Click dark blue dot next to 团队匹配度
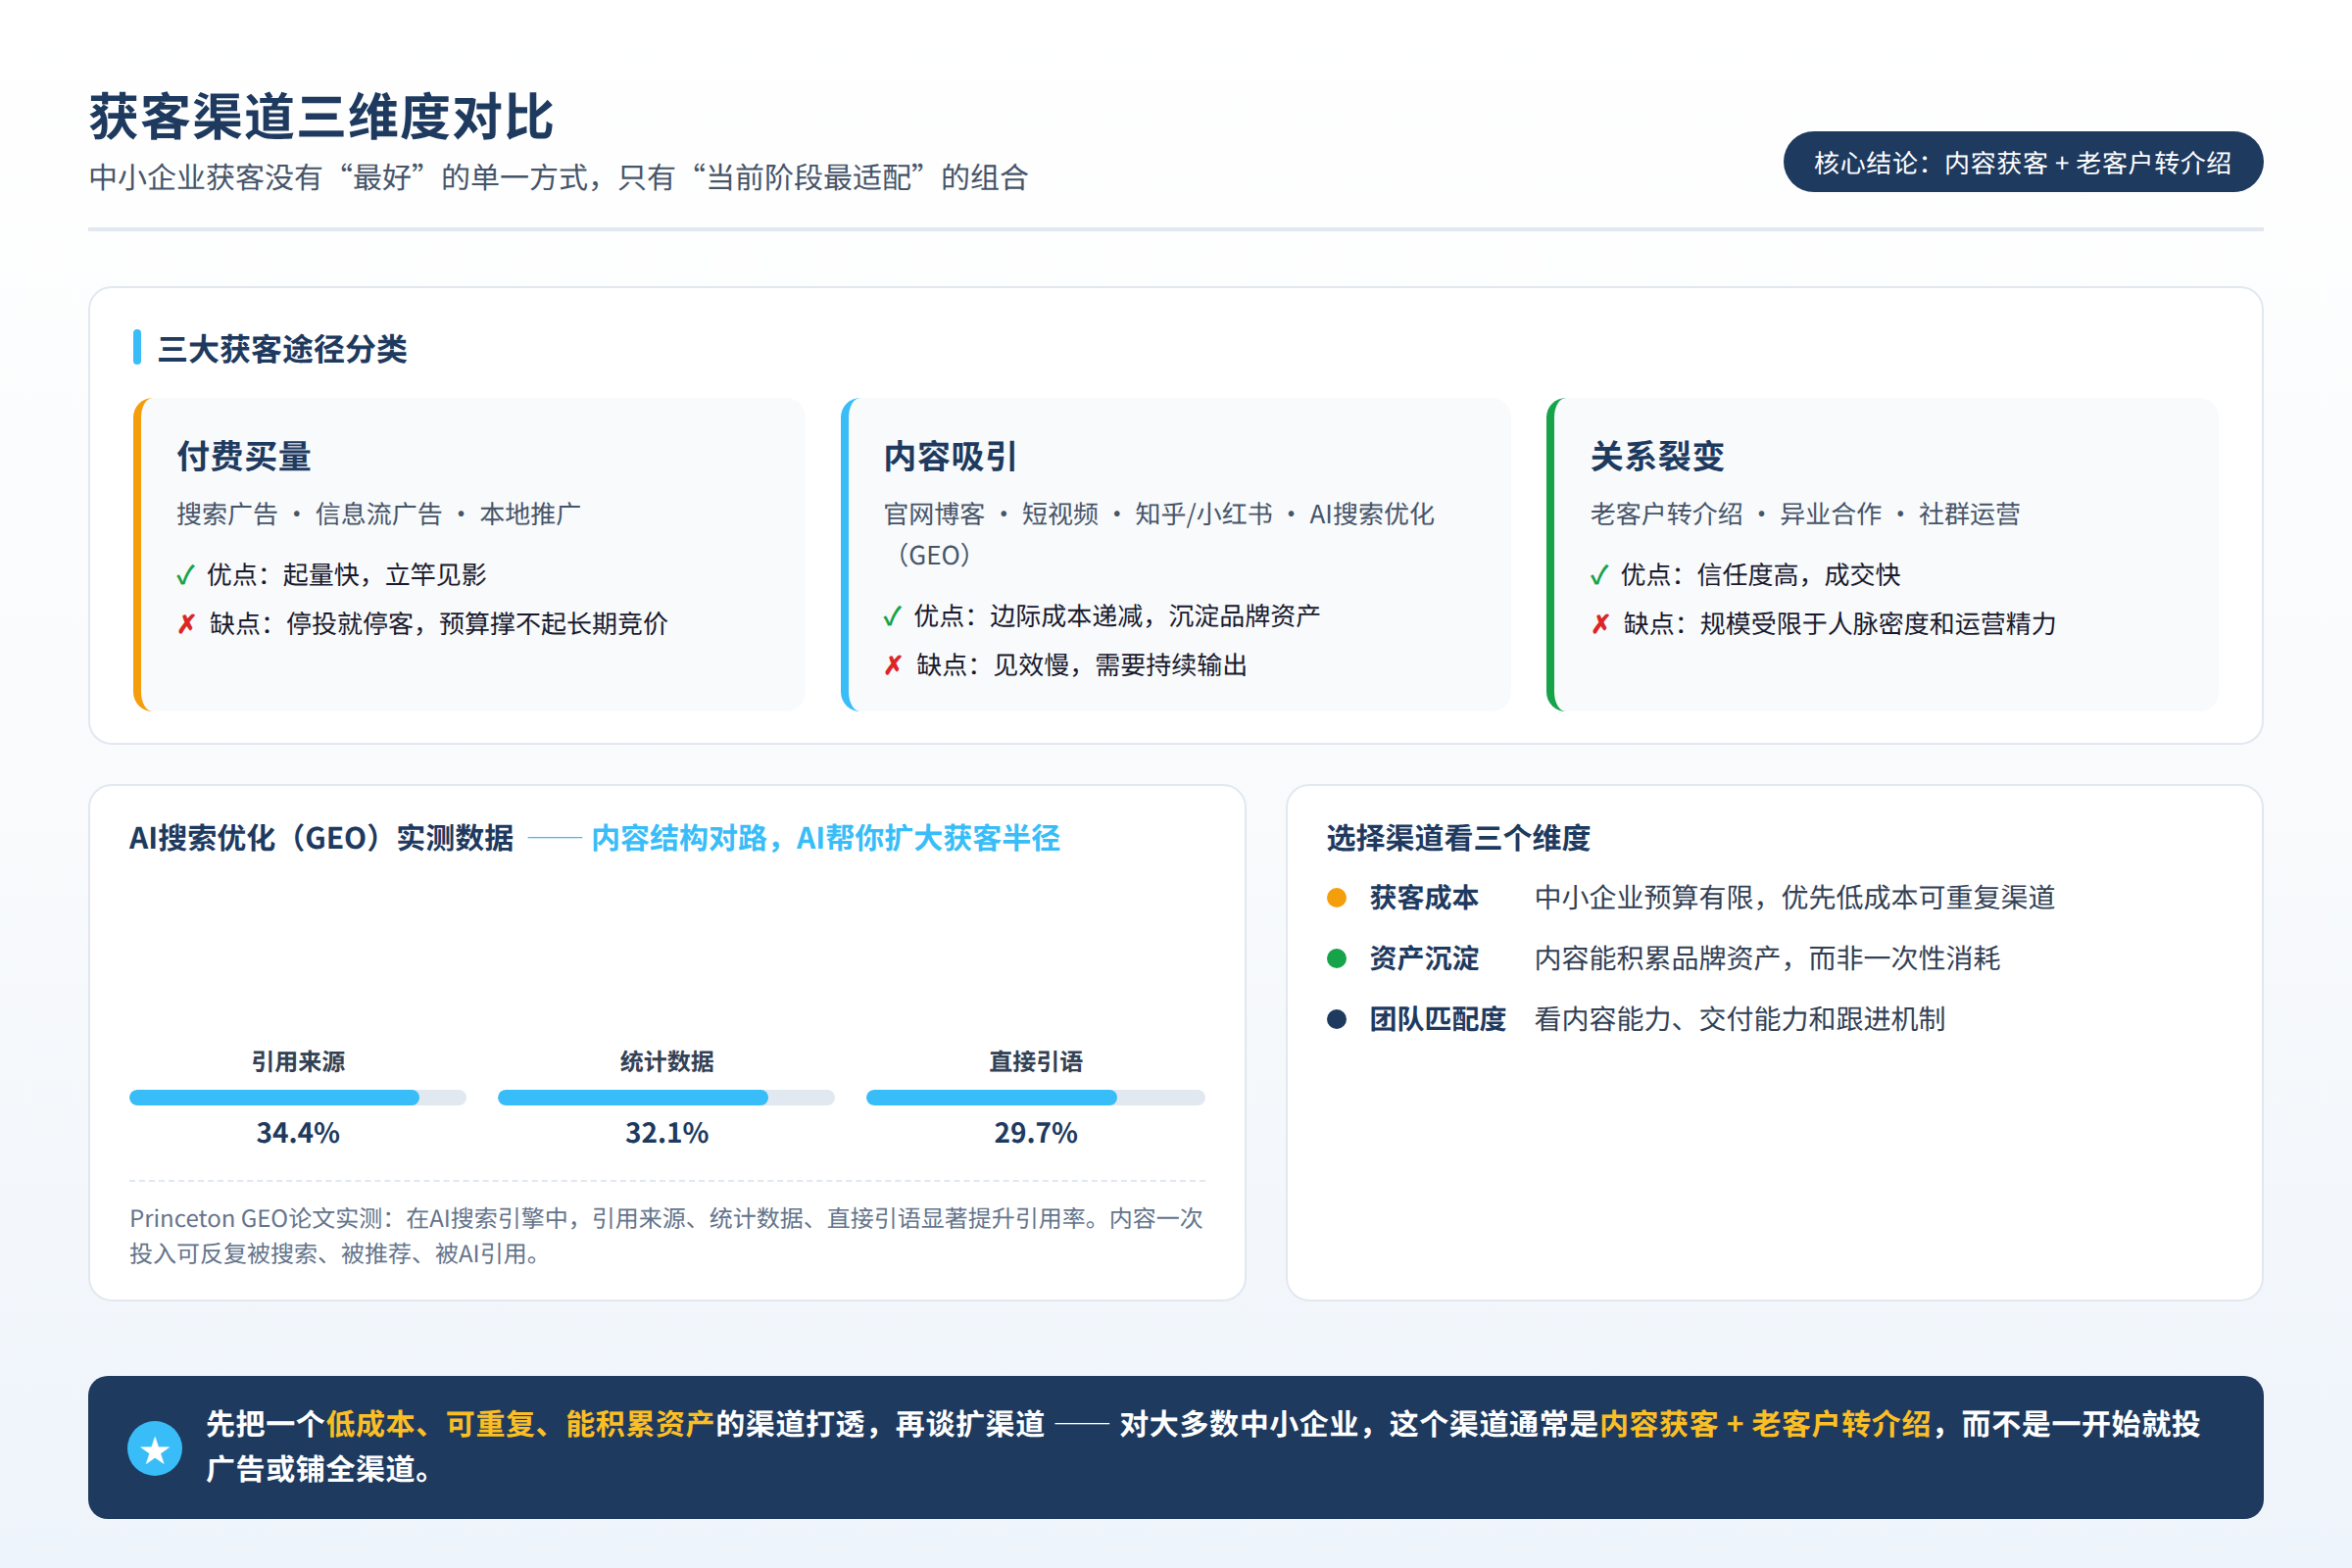 click(x=1336, y=1019)
